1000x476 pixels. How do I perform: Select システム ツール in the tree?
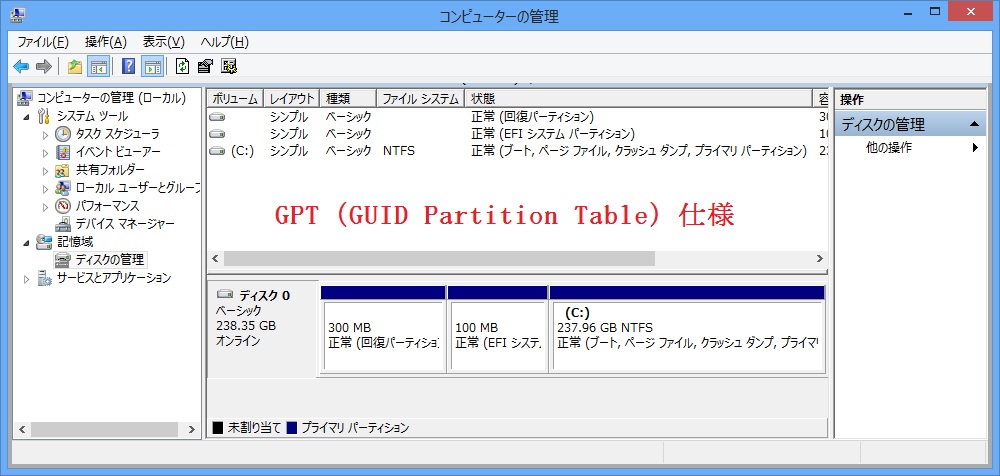point(92,116)
